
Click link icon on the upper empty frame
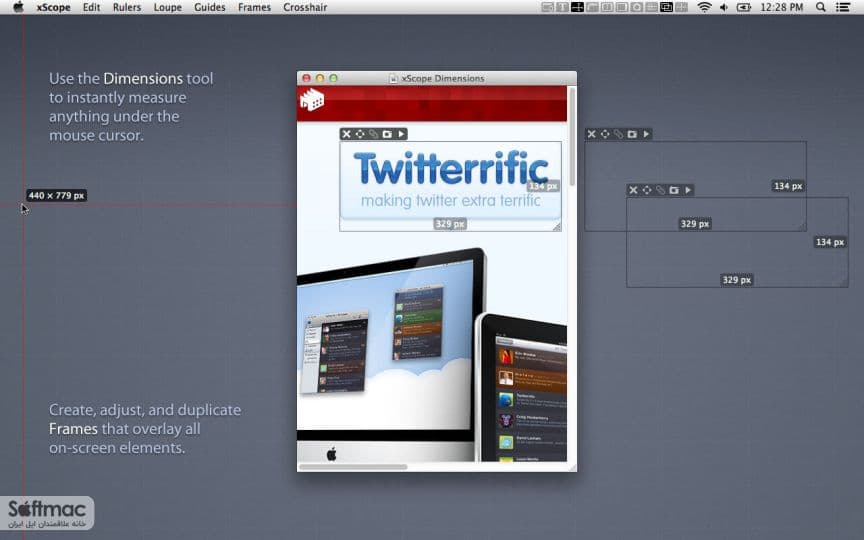coord(618,134)
